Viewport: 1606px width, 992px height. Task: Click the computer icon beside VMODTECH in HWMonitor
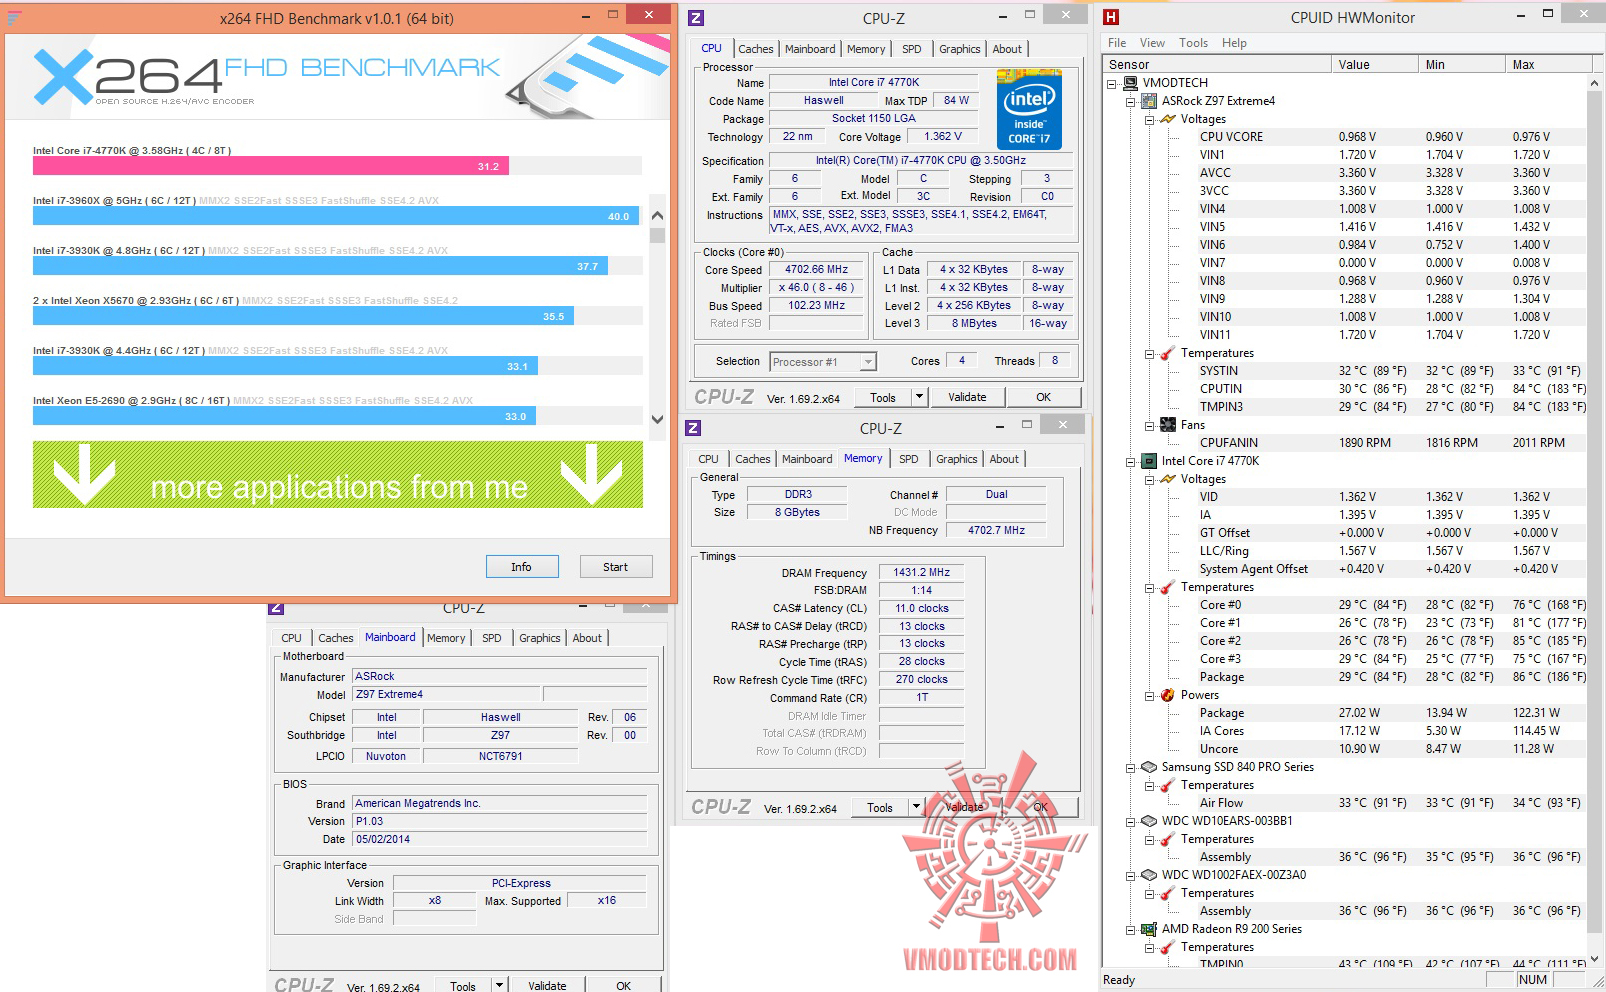[x=1131, y=83]
